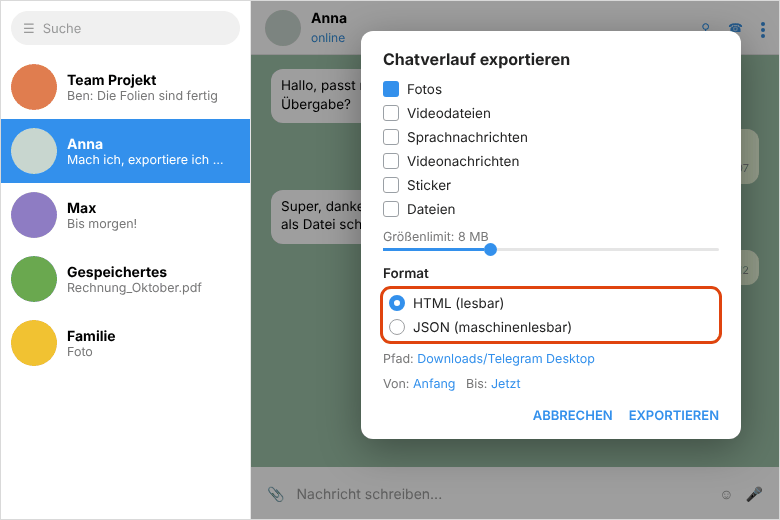The height and width of the screenshot is (520, 780).
Task: Click the EXPORTIEREN button
Action: click(x=674, y=416)
